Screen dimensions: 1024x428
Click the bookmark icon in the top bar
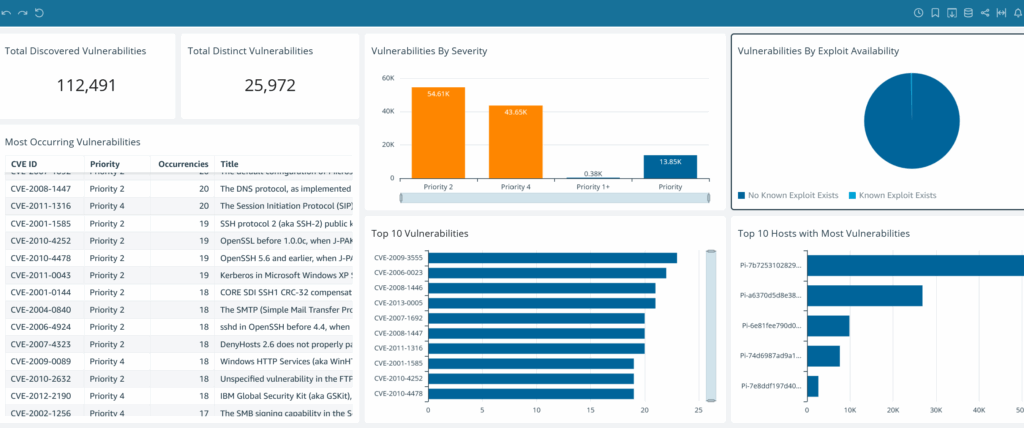click(x=935, y=13)
